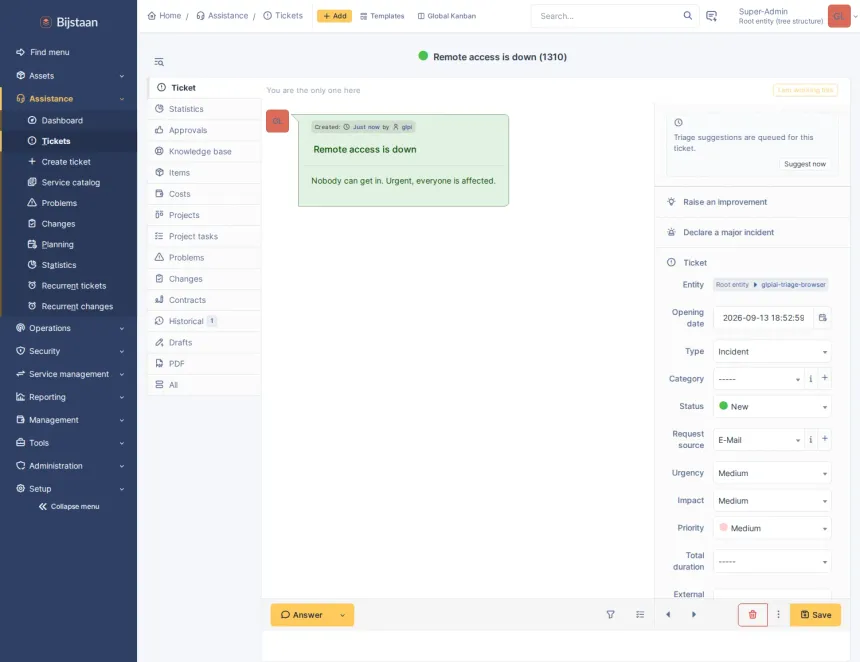Expand the Assets sidebar section
Viewport: 860px width, 662px height.
click(69, 76)
